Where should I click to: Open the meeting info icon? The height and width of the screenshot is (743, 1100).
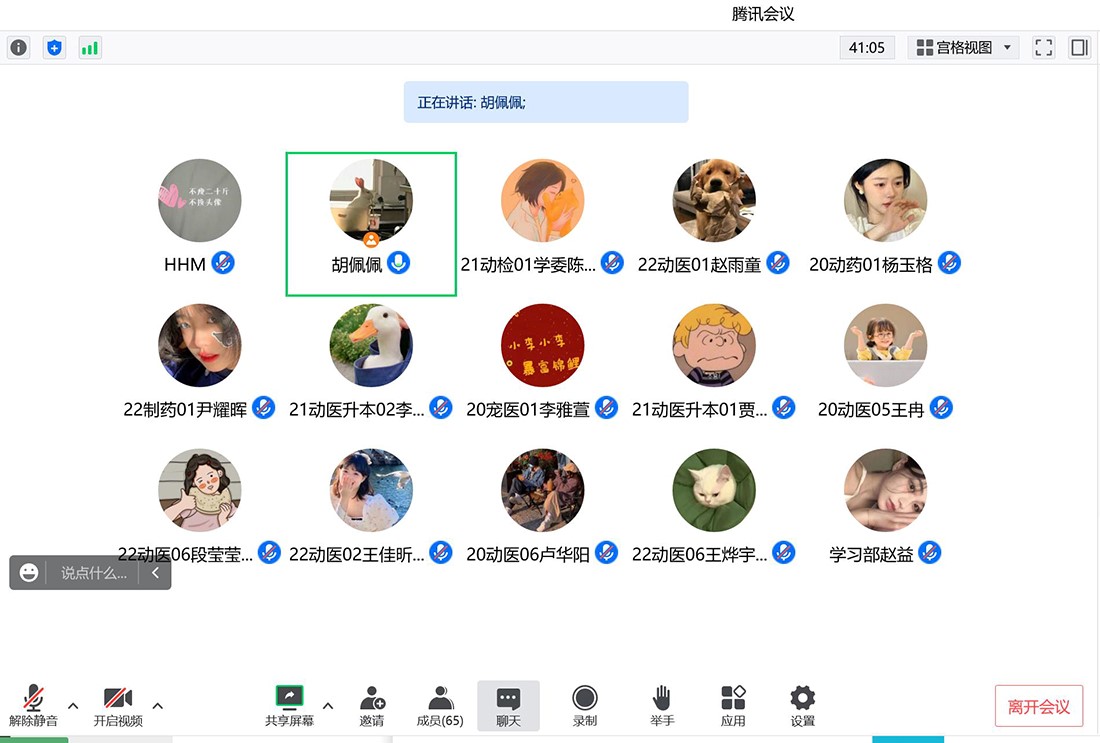[x=19, y=47]
